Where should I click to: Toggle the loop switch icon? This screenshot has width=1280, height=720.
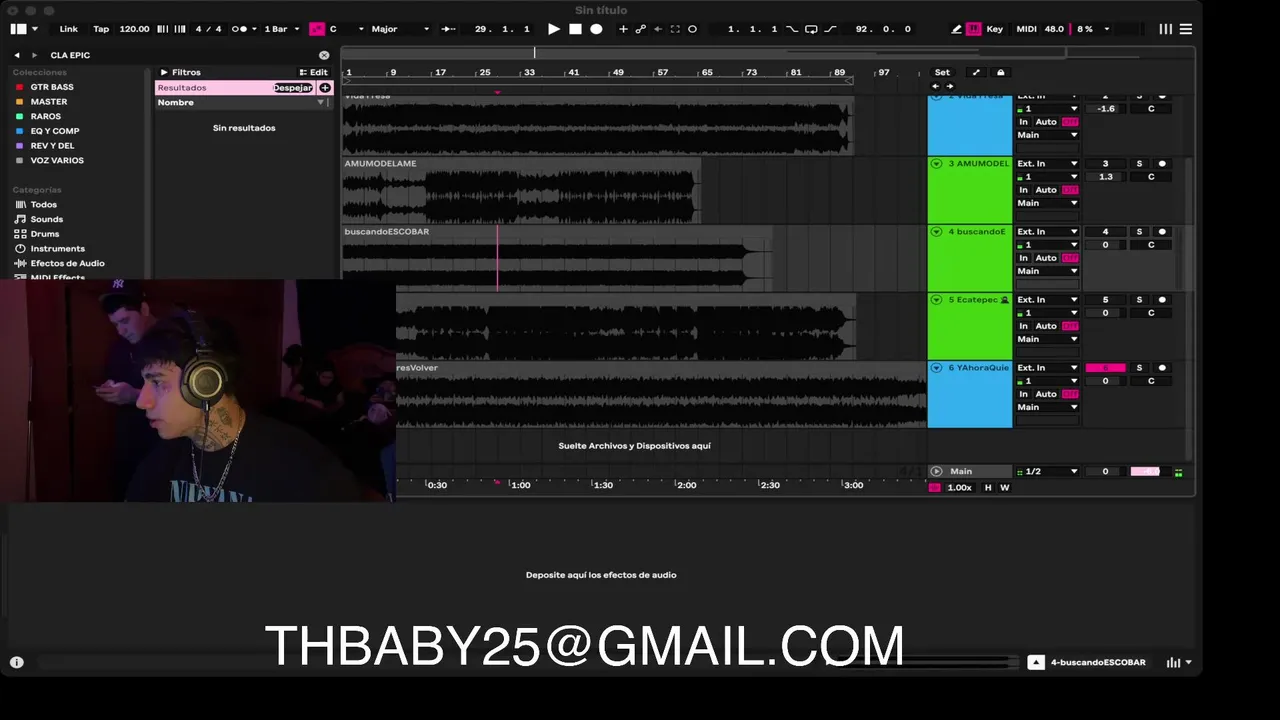810,29
